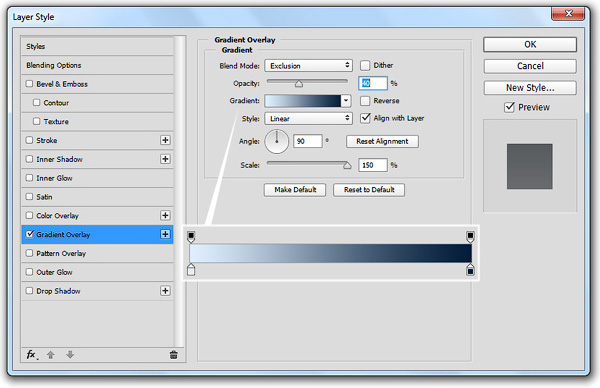
Task: Click the style preview thumbnail
Action: pyautogui.click(x=530, y=166)
